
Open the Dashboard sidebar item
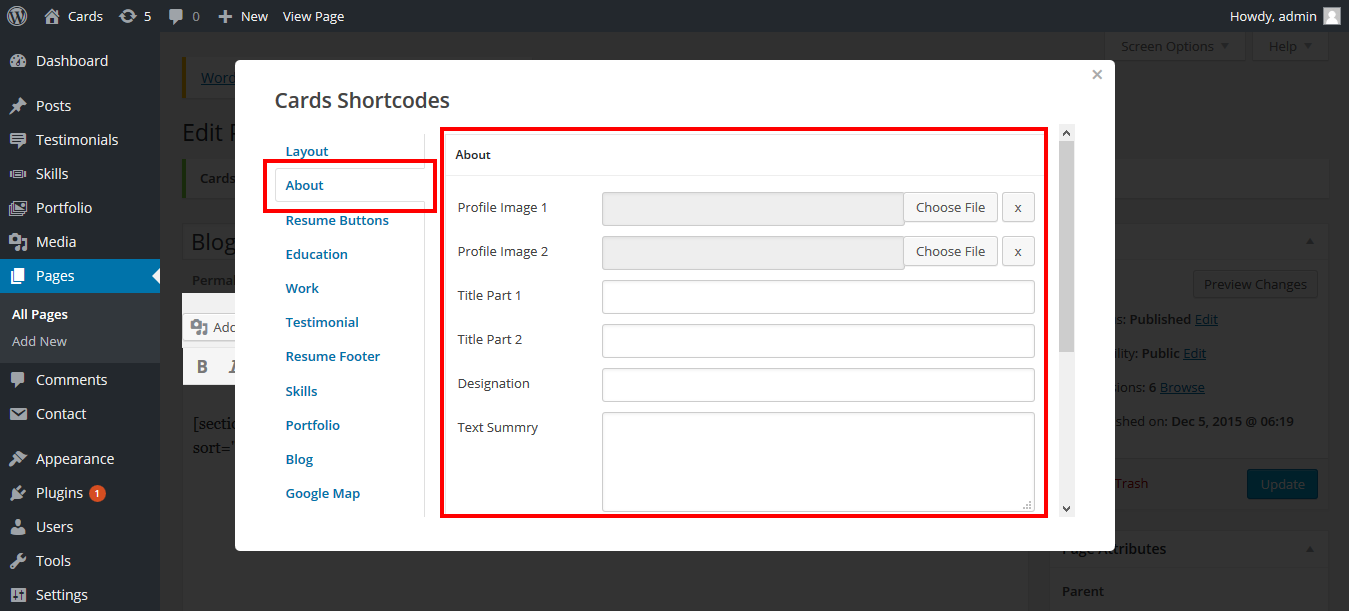click(x=71, y=61)
